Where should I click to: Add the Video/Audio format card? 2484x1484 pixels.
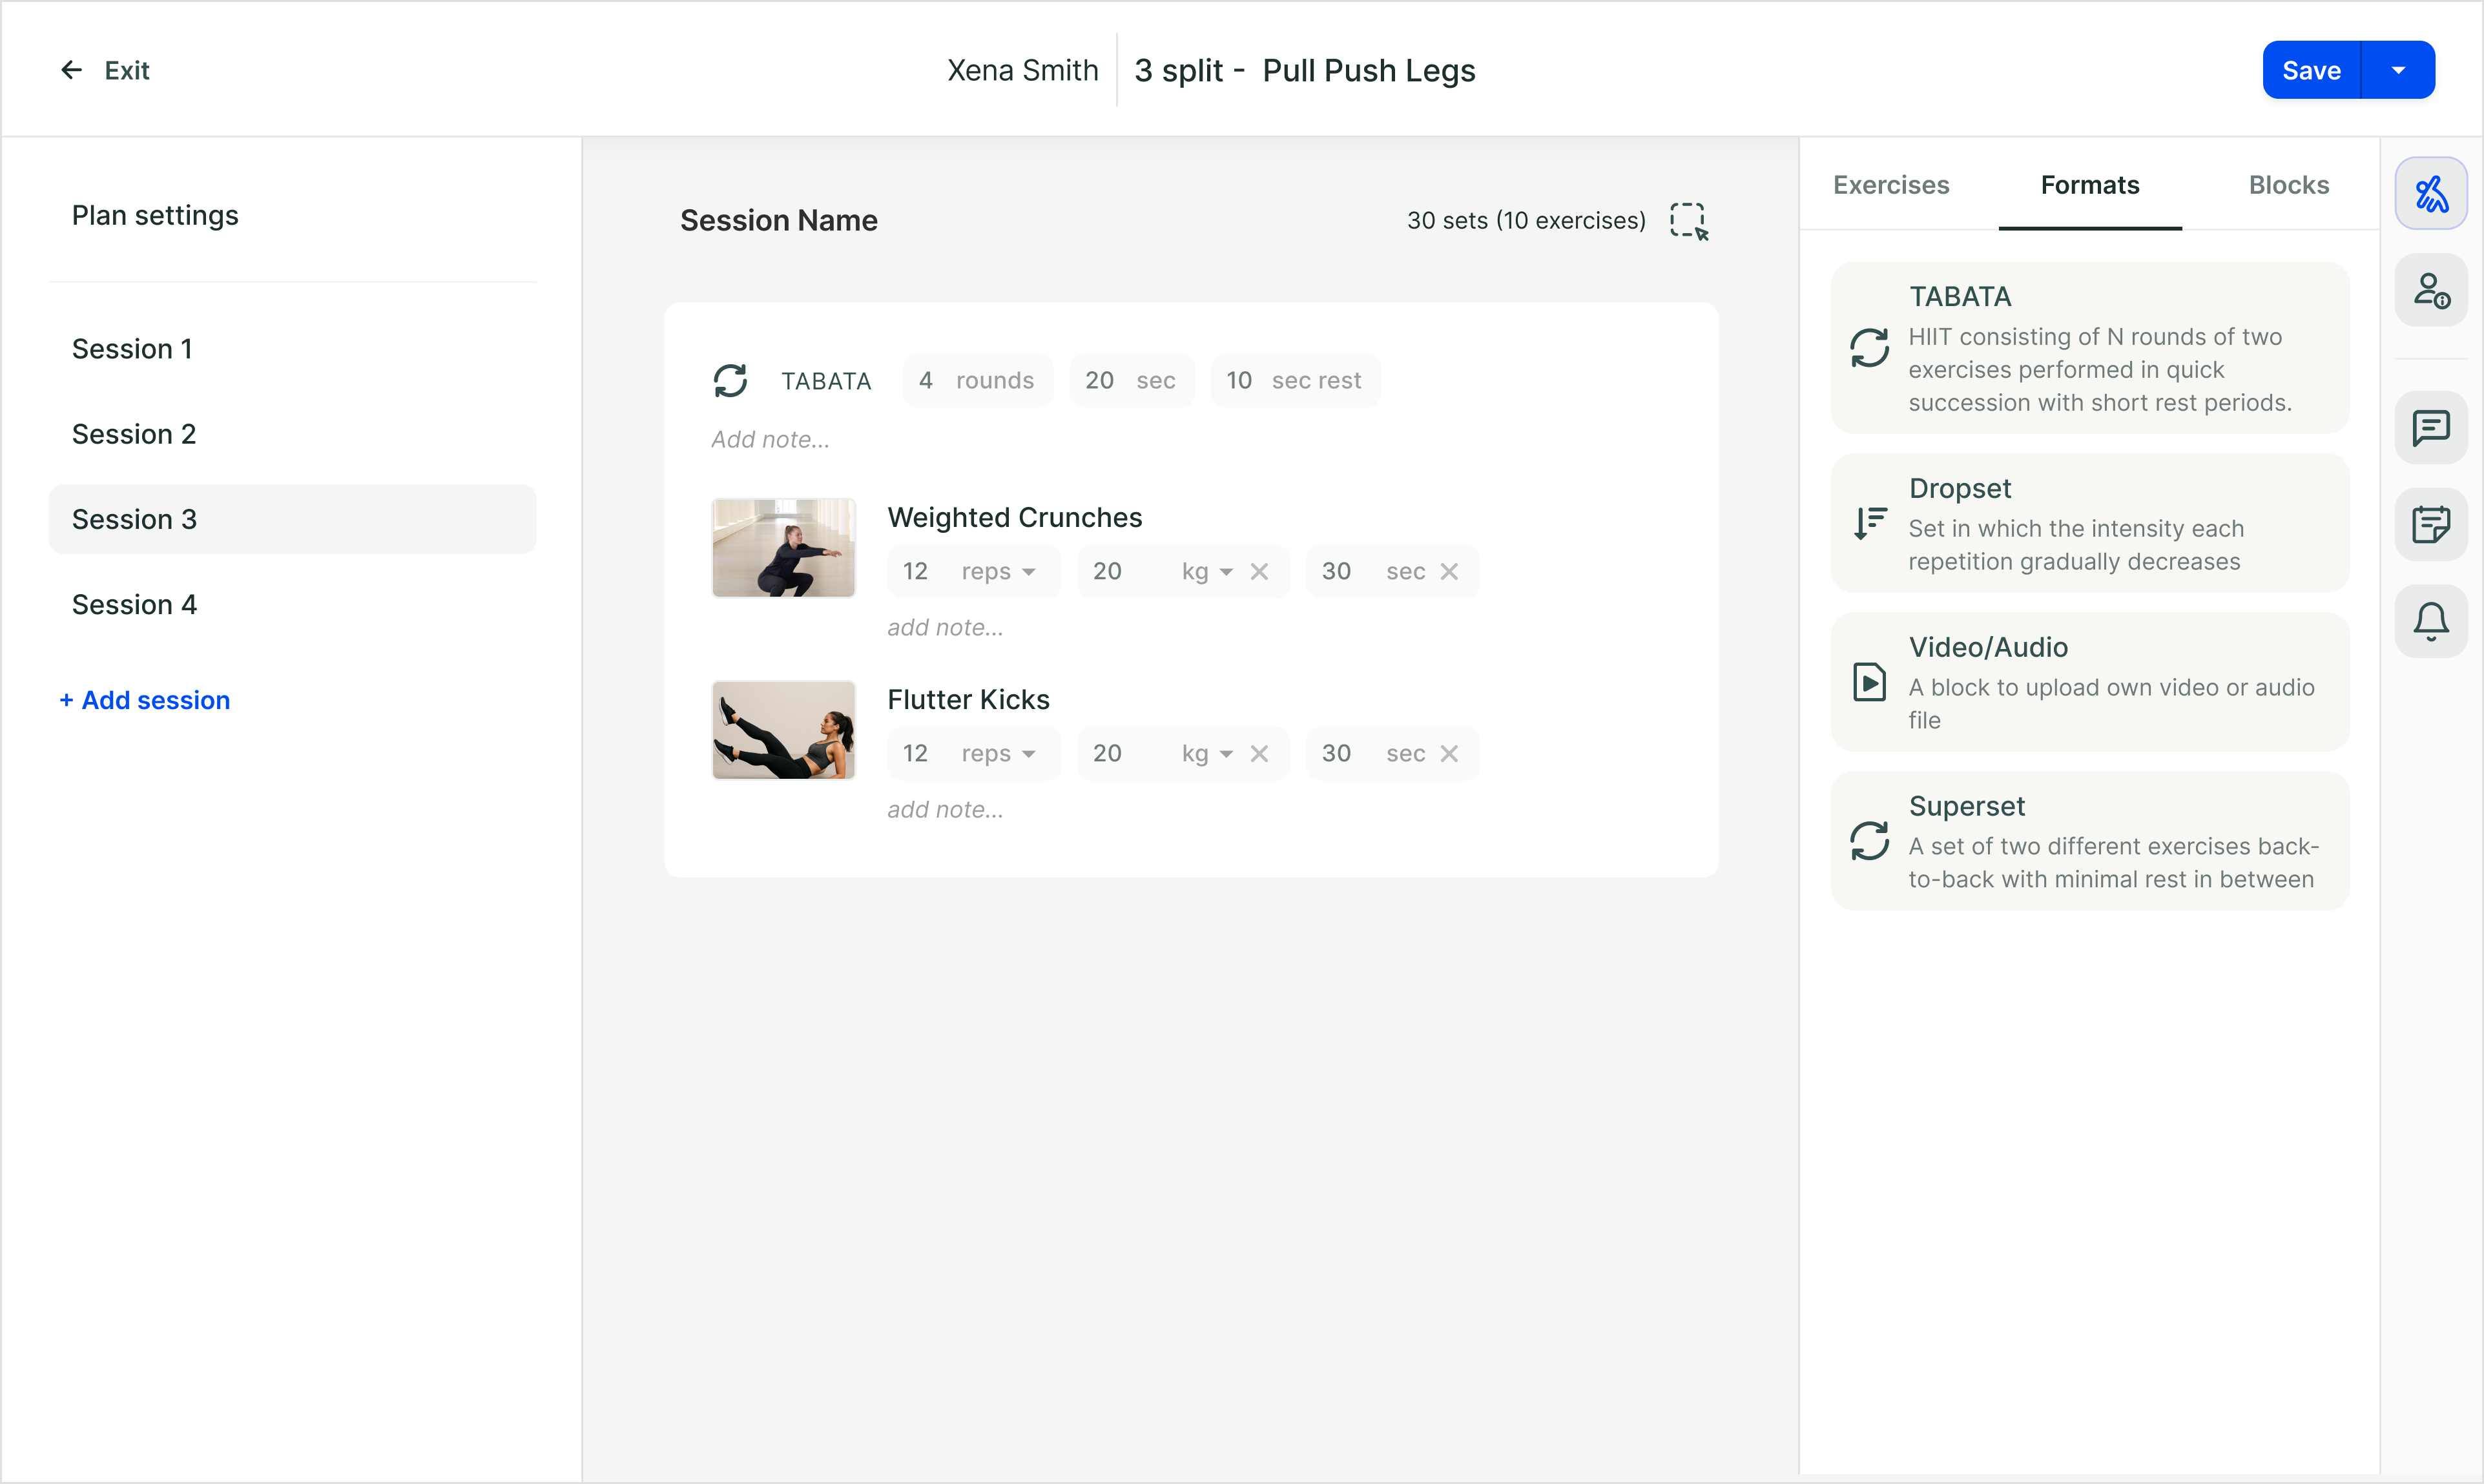click(x=2090, y=682)
